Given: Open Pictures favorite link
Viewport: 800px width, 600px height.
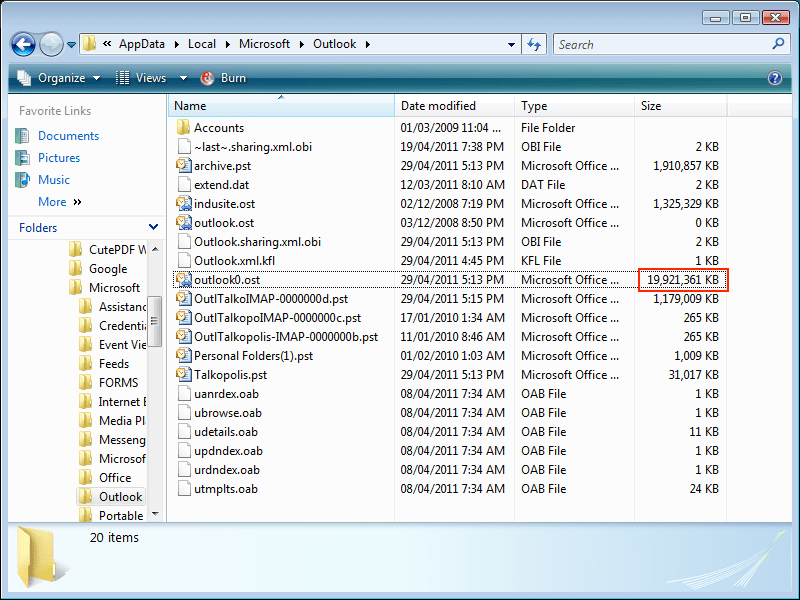Looking at the screenshot, I should pos(59,158).
